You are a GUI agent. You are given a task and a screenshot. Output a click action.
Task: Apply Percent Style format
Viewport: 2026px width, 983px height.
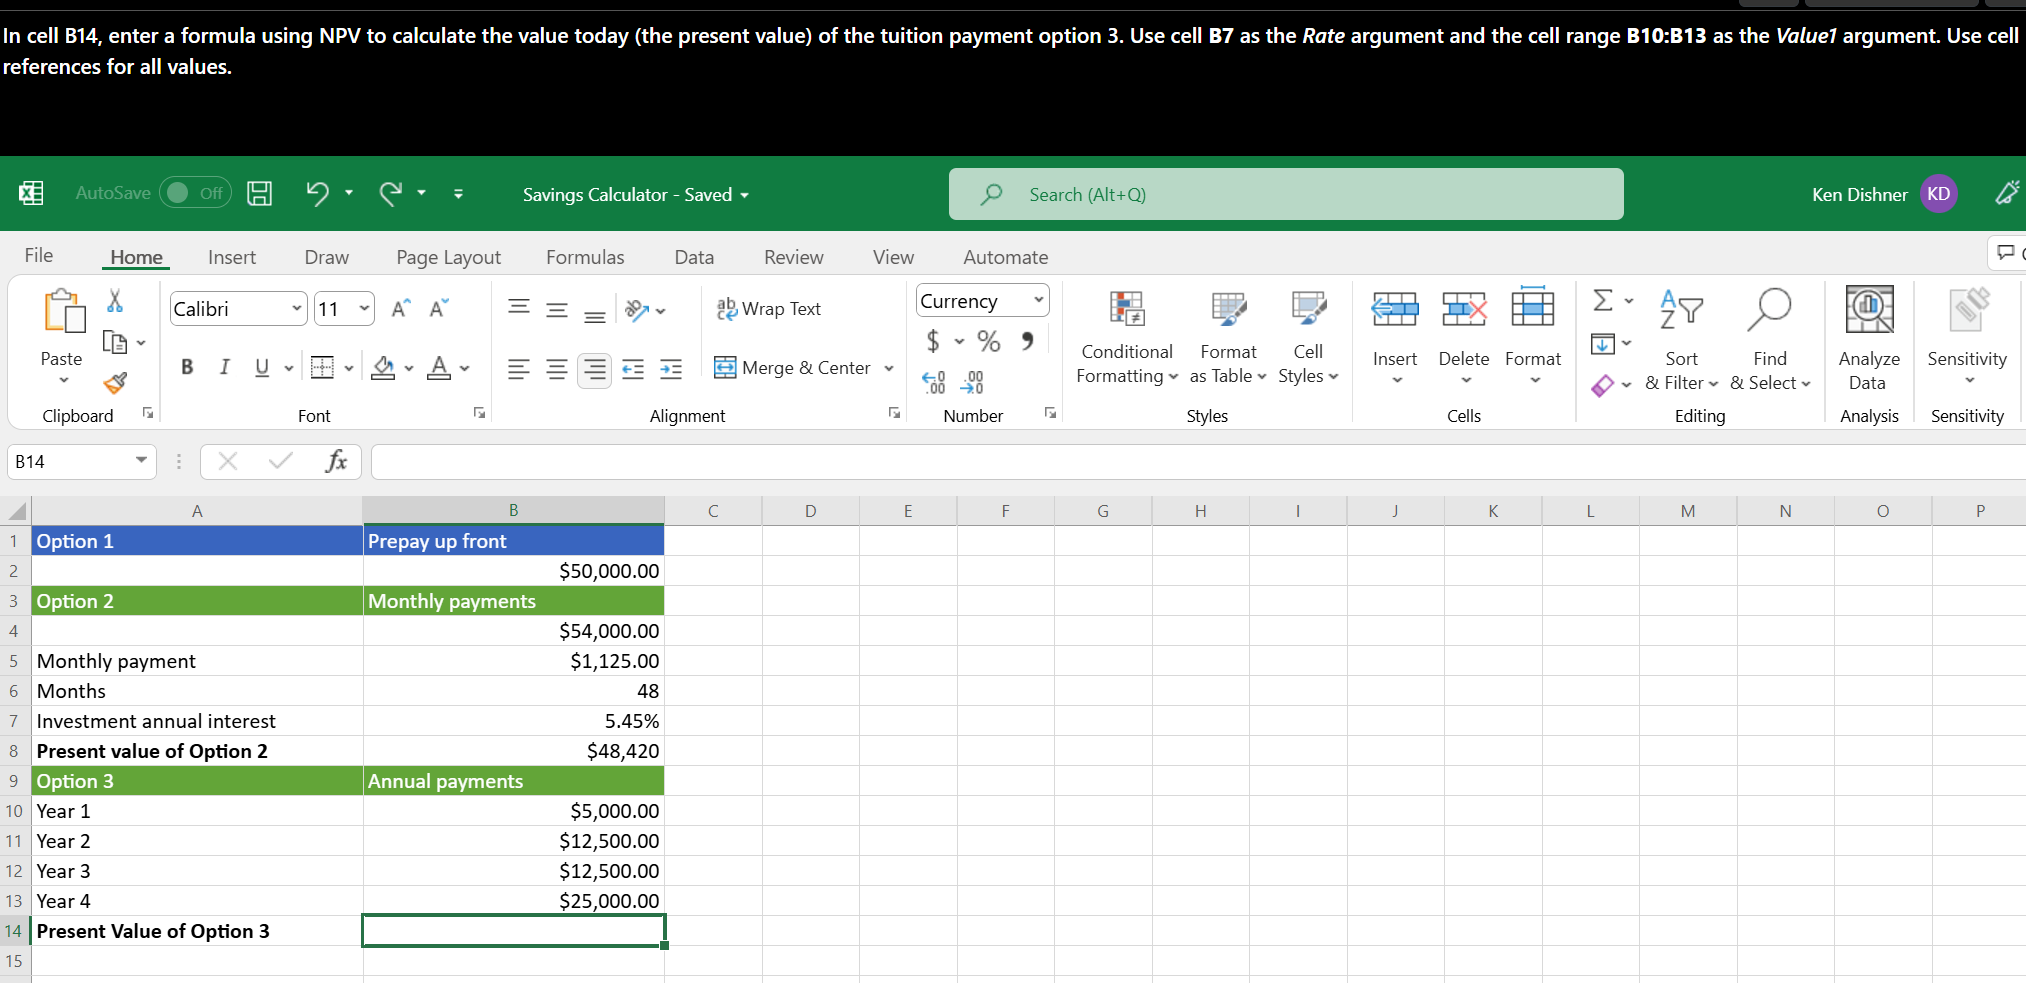pos(989,342)
